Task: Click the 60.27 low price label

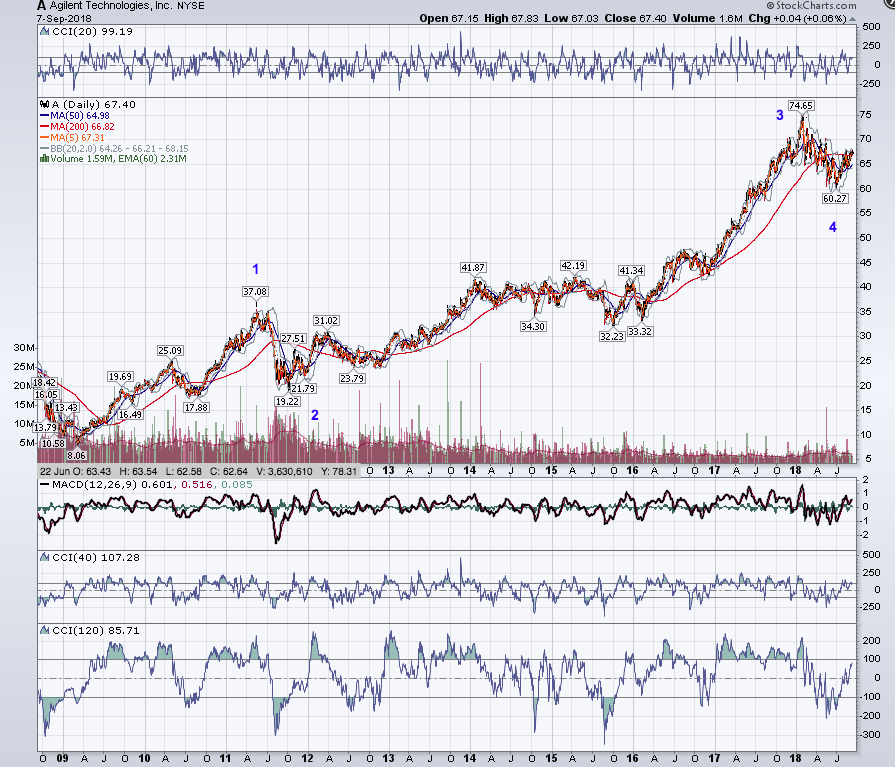Action: (834, 199)
